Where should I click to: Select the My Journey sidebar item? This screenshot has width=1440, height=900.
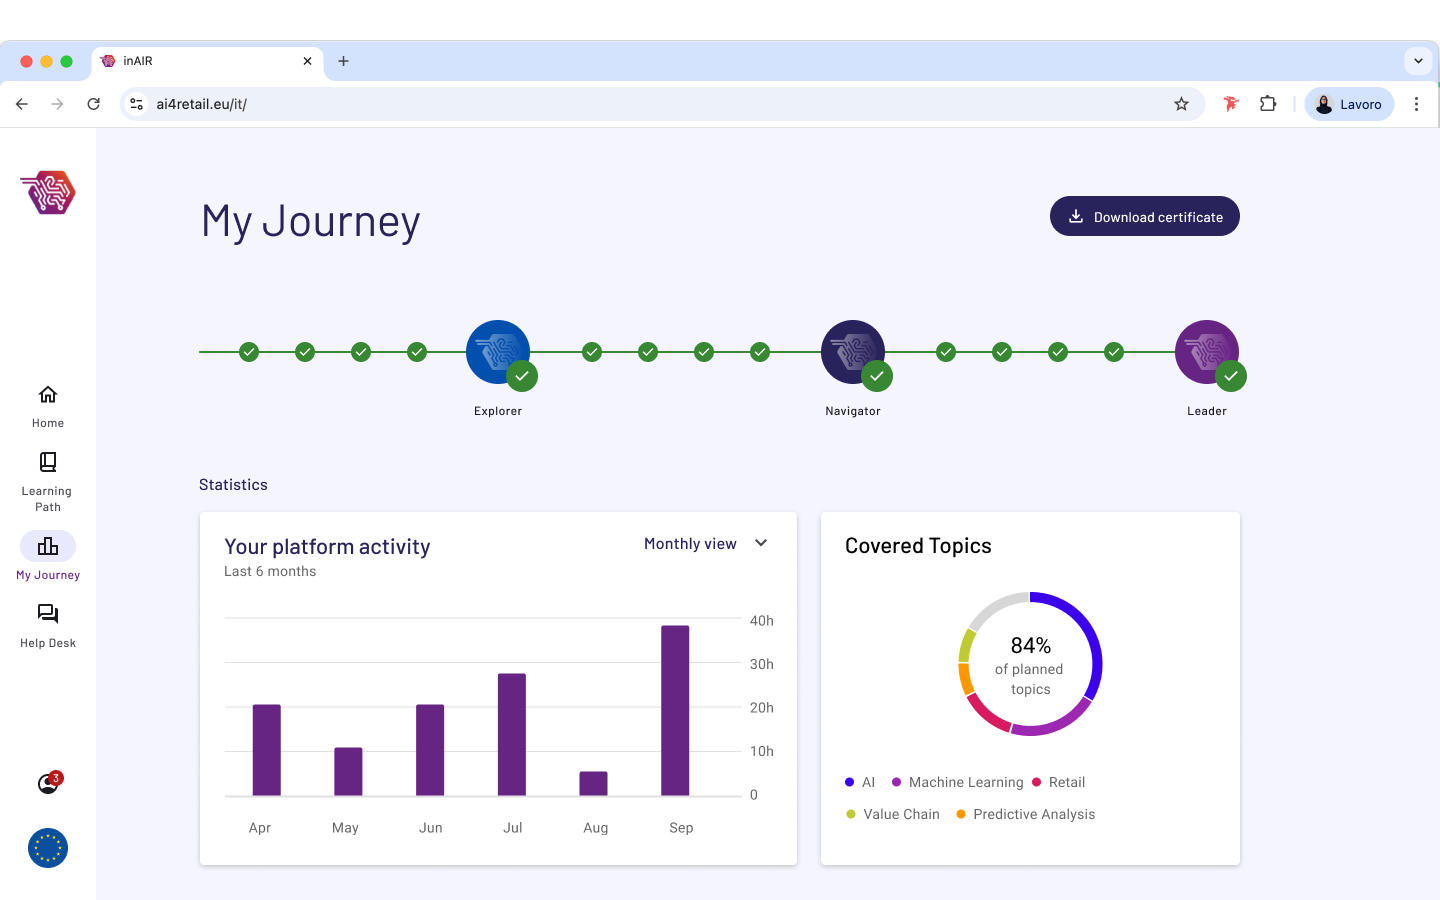coord(48,556)
